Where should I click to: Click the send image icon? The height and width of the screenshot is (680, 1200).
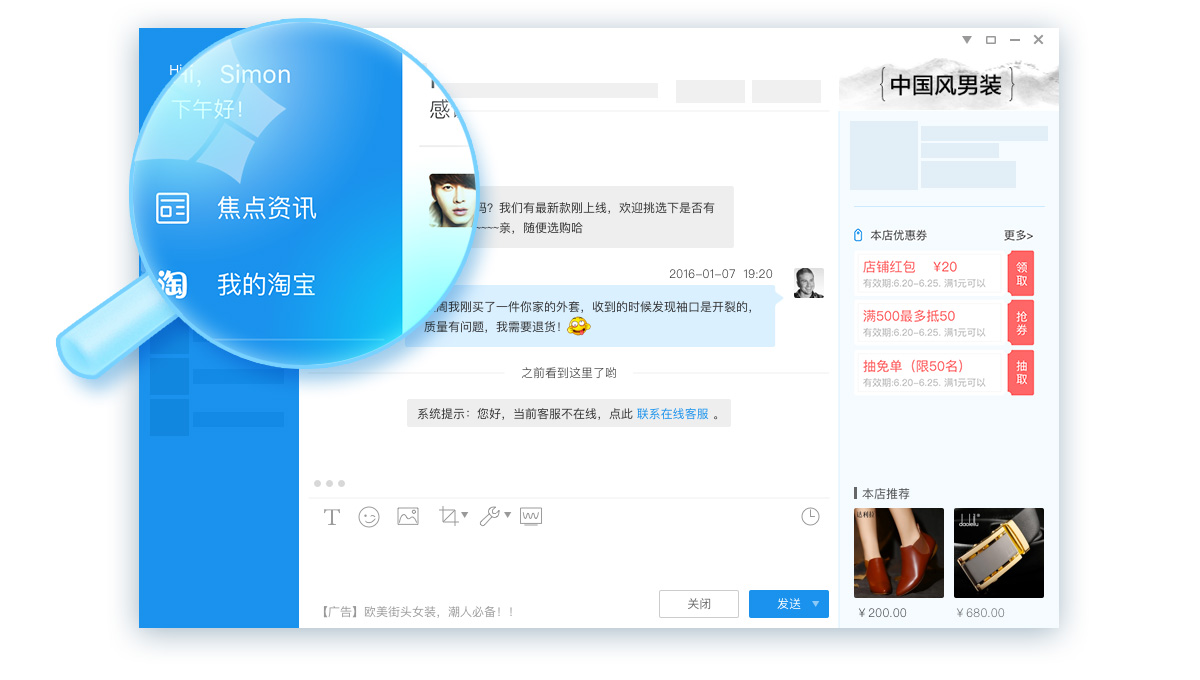click(x=407, y=516)
